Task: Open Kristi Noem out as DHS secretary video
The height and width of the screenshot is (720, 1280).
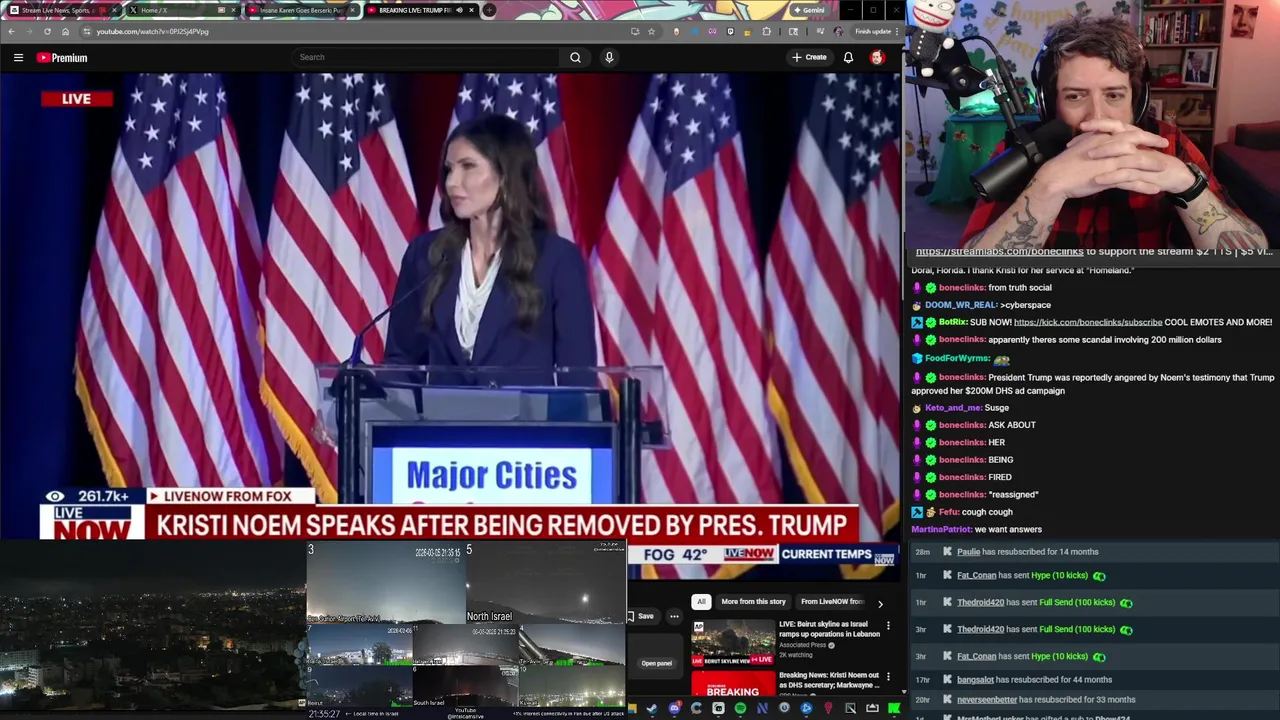Action: [x=828, y=680]
